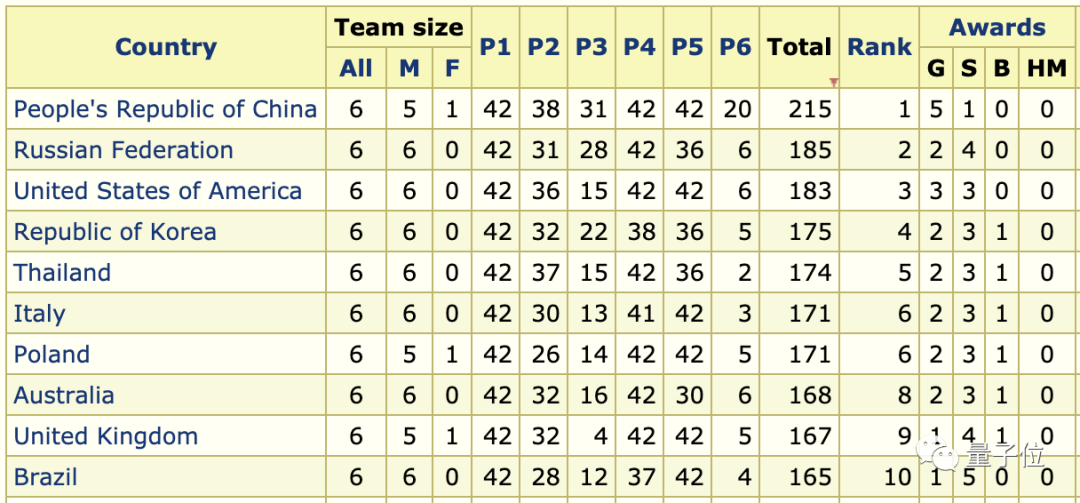Sort by the P2 column header
Image resolution: width=1080 pixels, height=503 pixels.
[544, 47]
